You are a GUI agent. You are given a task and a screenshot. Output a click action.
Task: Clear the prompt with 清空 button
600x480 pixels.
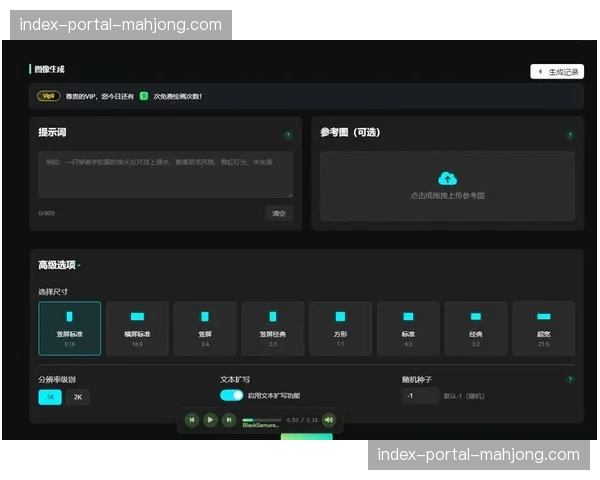279,213
